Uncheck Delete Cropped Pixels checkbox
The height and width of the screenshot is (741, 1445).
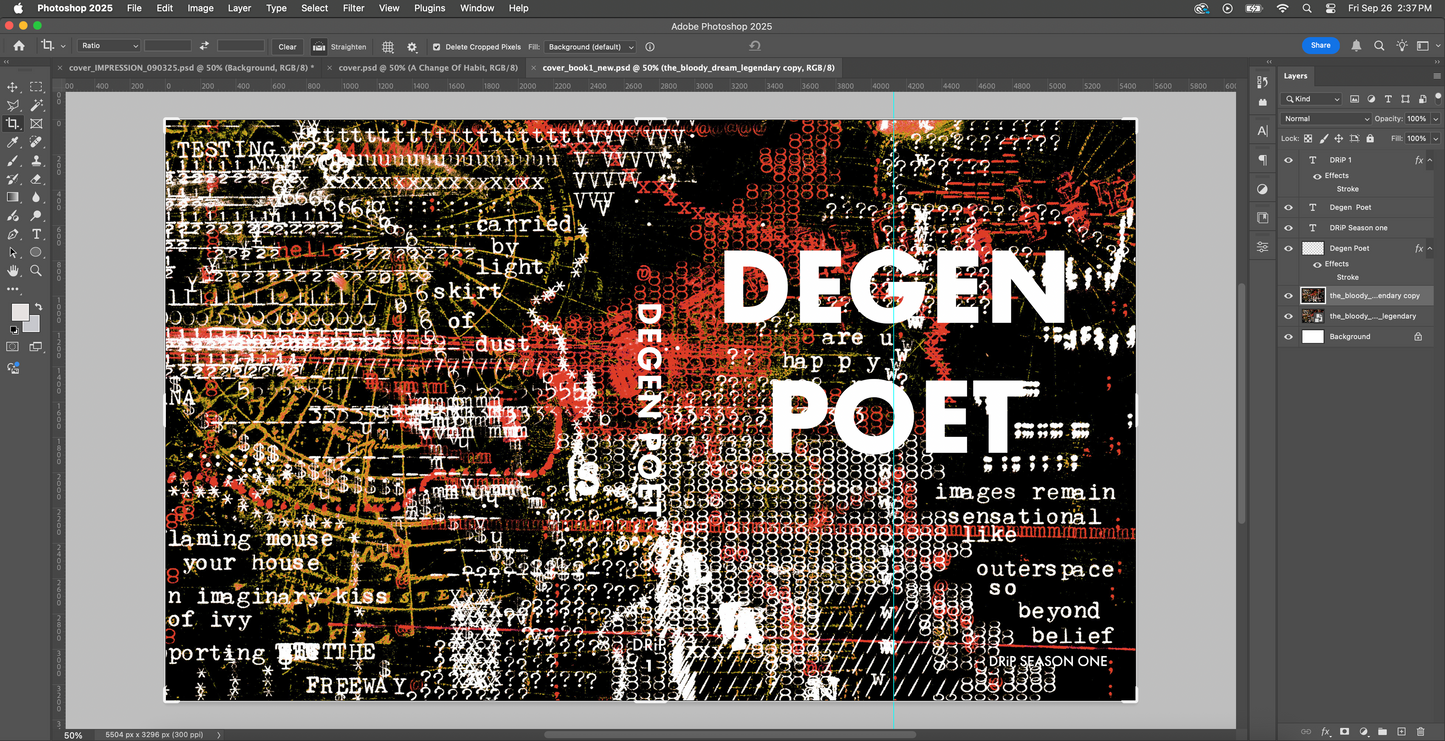coord(436,47)
